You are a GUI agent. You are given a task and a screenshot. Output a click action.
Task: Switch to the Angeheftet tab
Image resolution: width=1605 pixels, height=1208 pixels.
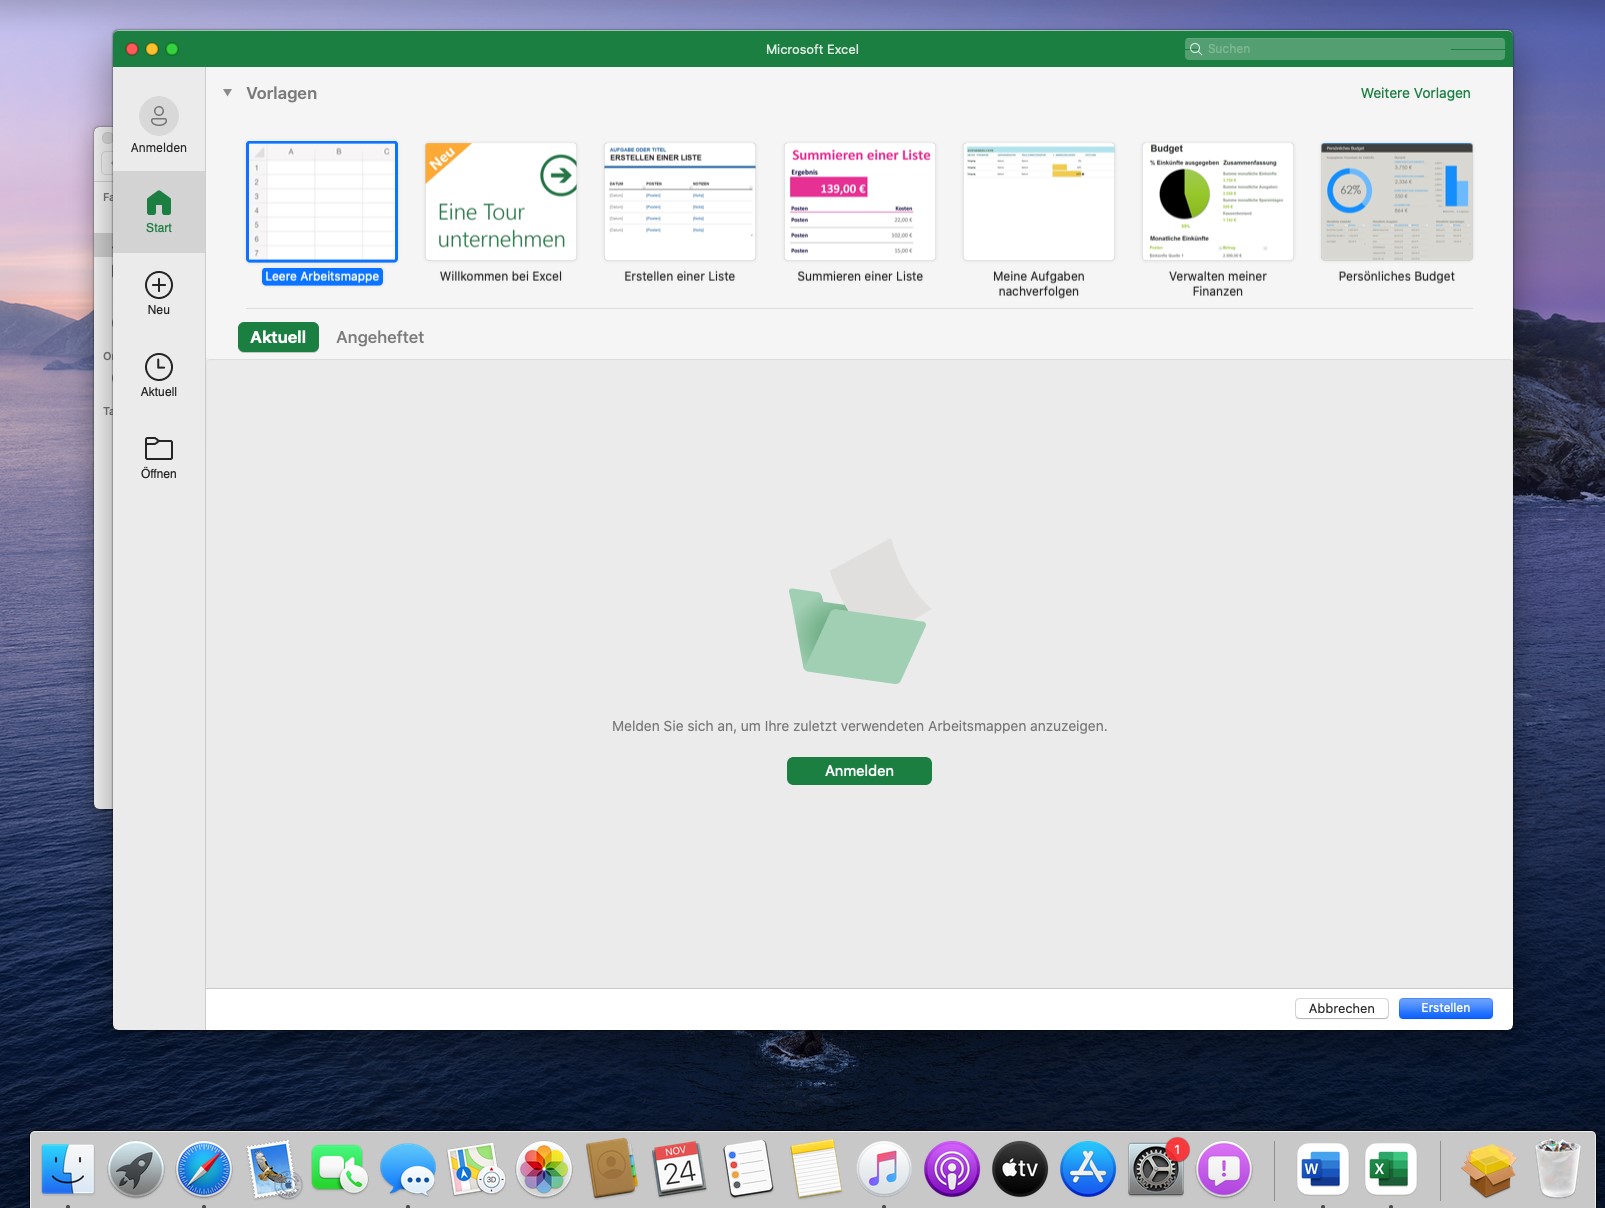(x=379, y=338)
